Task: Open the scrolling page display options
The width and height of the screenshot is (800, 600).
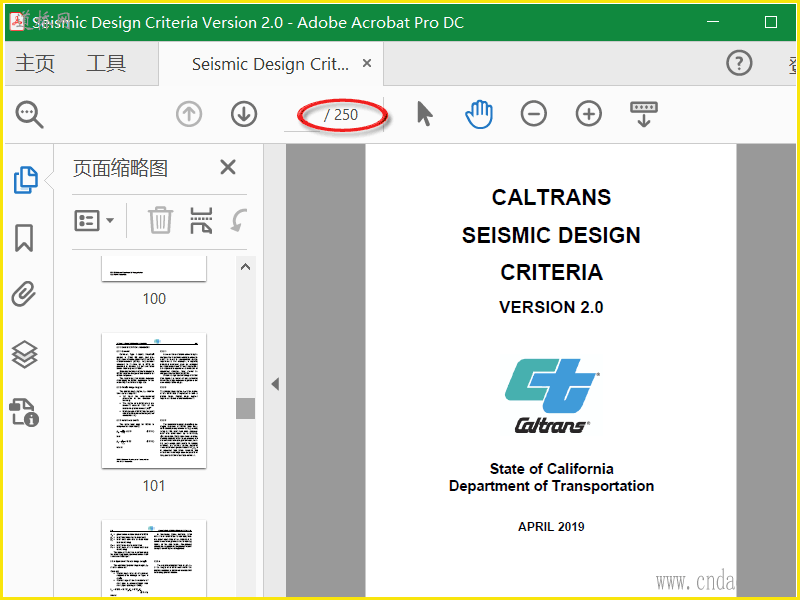Action: tap(644, 114)
